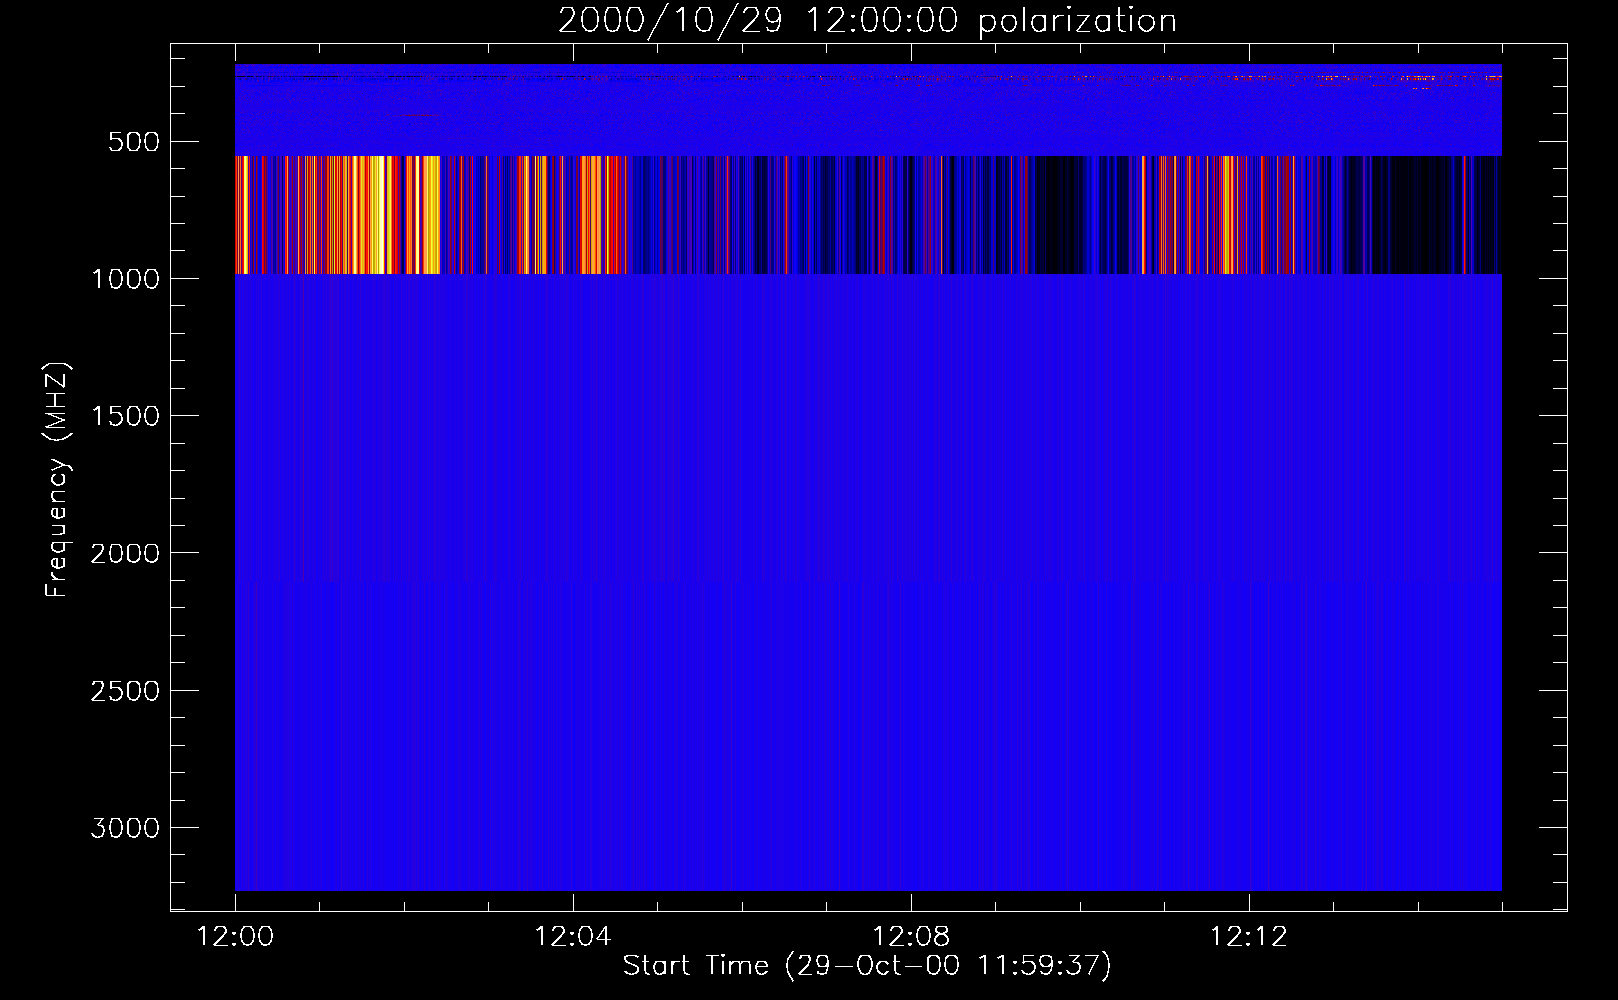Click the plot title '2000/10/29 12:00:00 polarization'
The width and height of the screenshot is (1618, 1000).
(x=867, y=20)
